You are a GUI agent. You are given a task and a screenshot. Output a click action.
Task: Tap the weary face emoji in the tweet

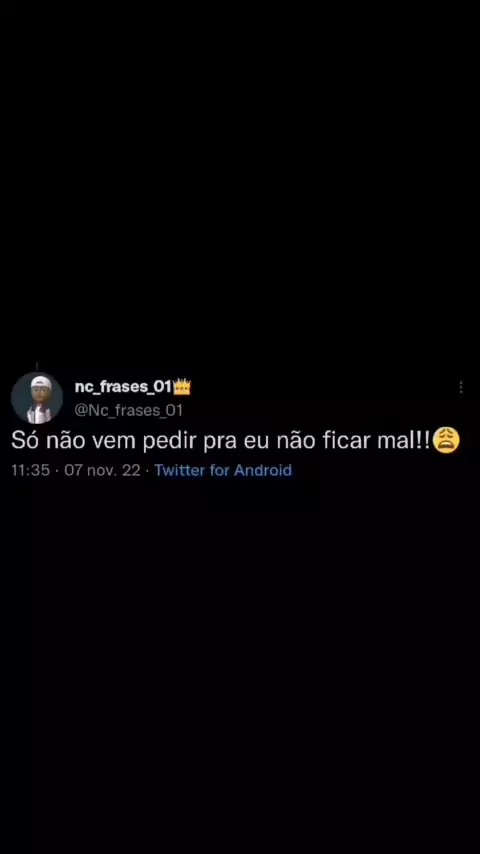click(446, 441)
